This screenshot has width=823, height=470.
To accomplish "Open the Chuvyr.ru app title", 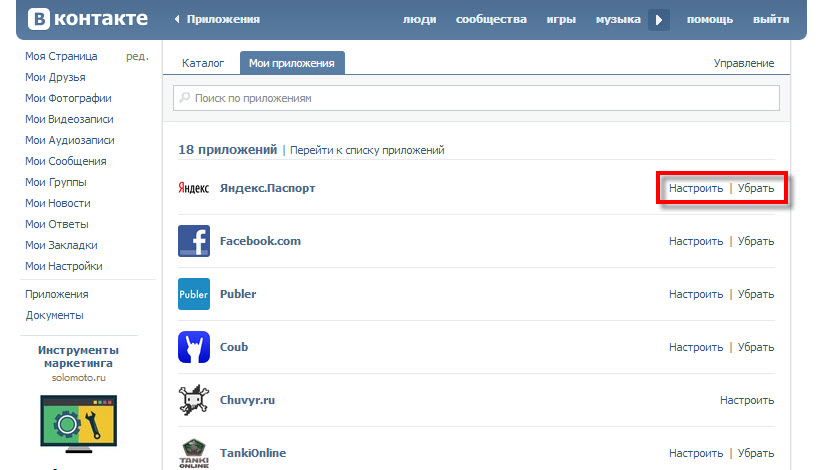I will pos(247,400).
